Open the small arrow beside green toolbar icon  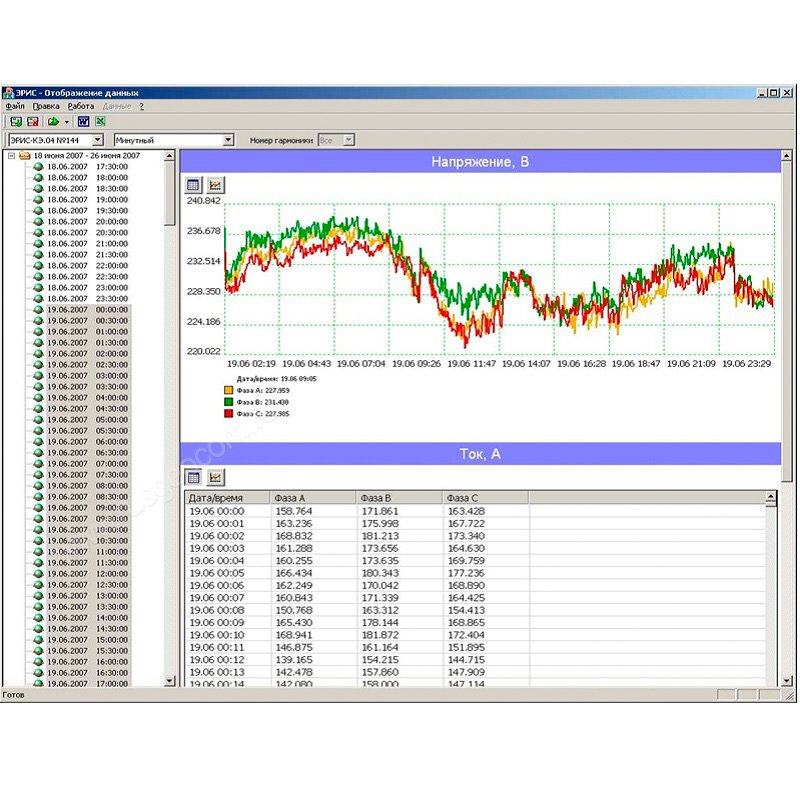[x=66, y=122]
